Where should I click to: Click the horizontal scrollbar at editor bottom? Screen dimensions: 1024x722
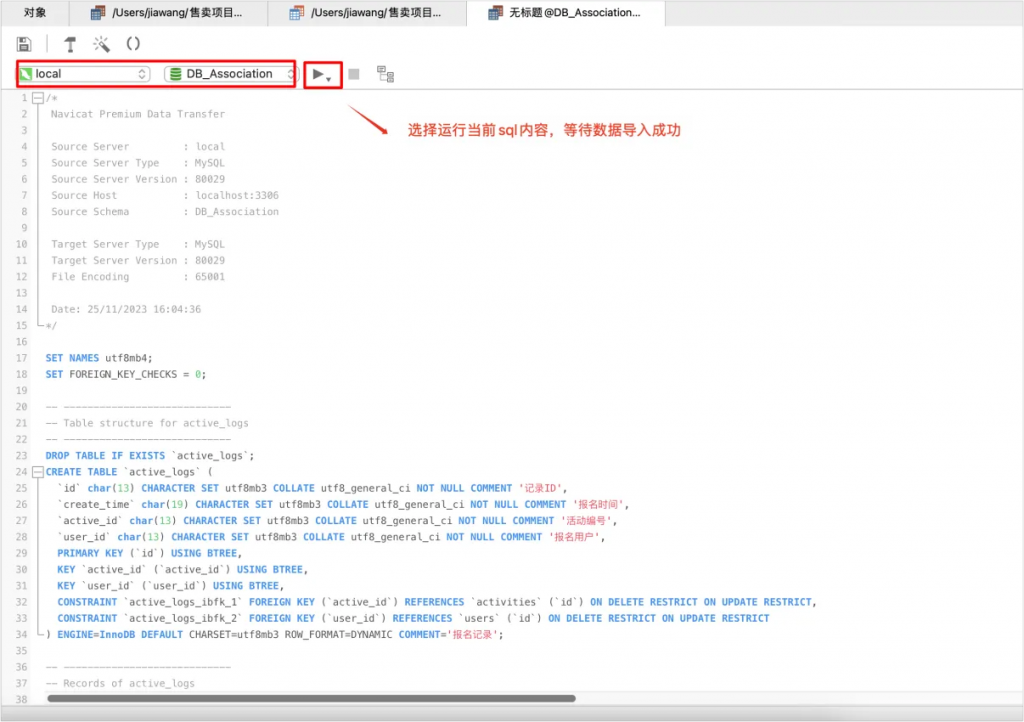click(x=310, y=698)
